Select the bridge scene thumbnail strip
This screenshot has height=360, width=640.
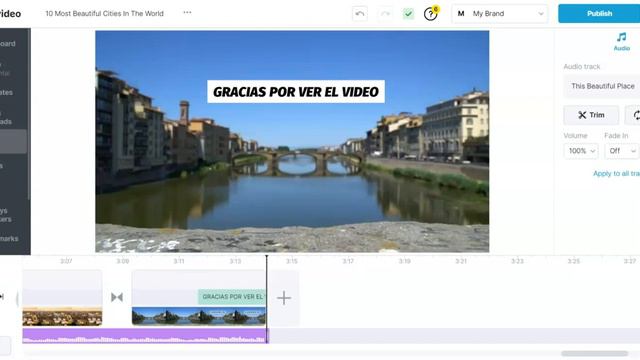tap(199, 316)
